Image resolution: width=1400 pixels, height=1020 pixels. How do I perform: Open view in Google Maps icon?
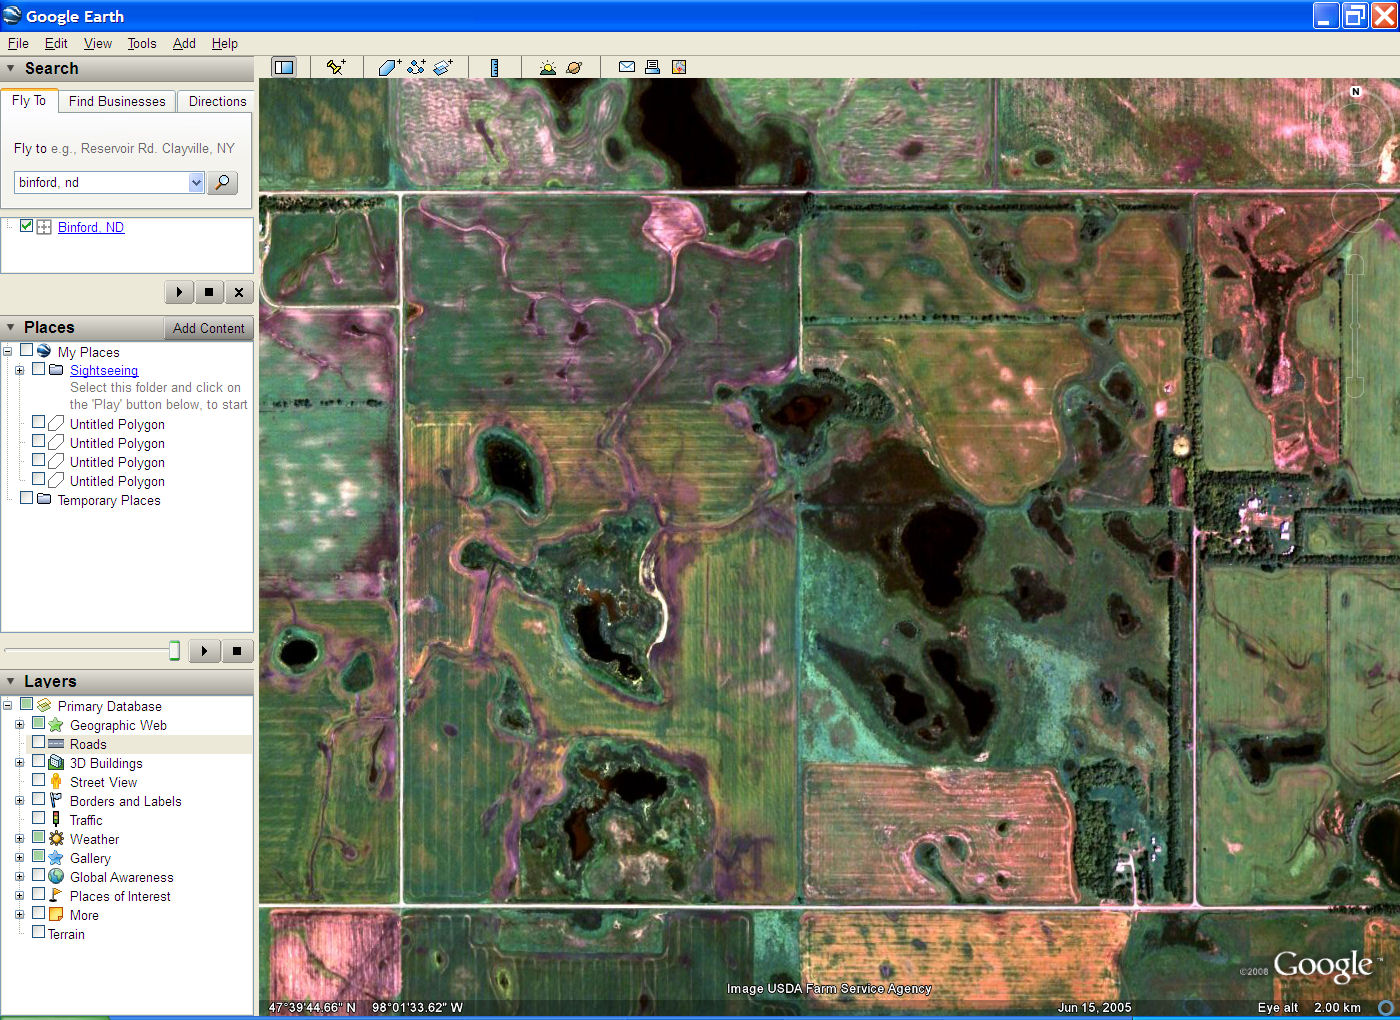(x=679, y=67)
